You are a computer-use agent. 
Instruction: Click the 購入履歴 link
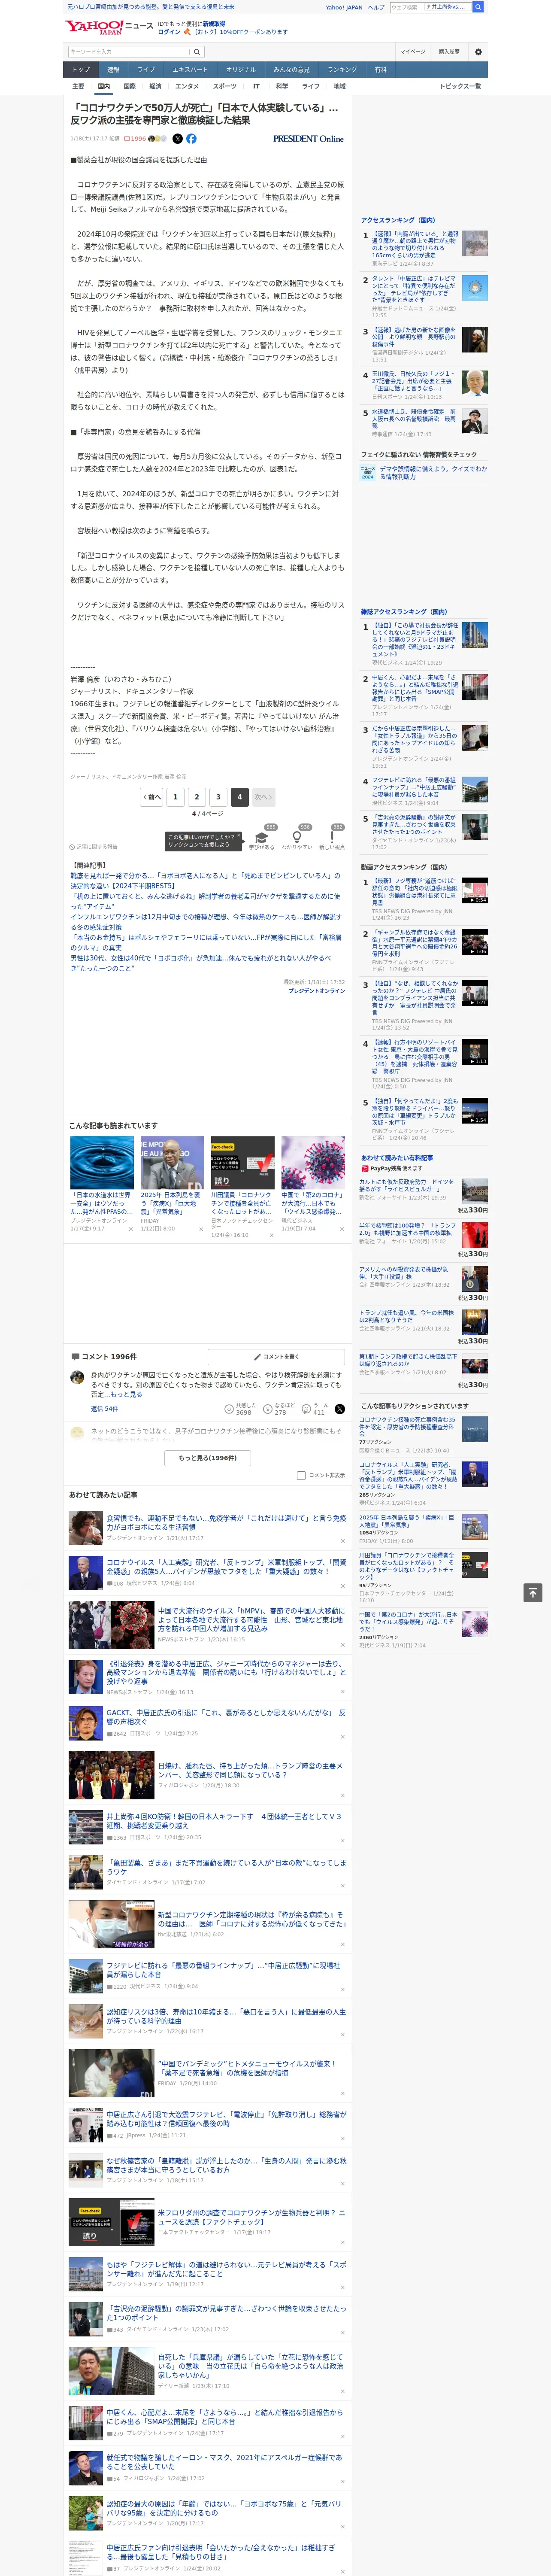449,51
